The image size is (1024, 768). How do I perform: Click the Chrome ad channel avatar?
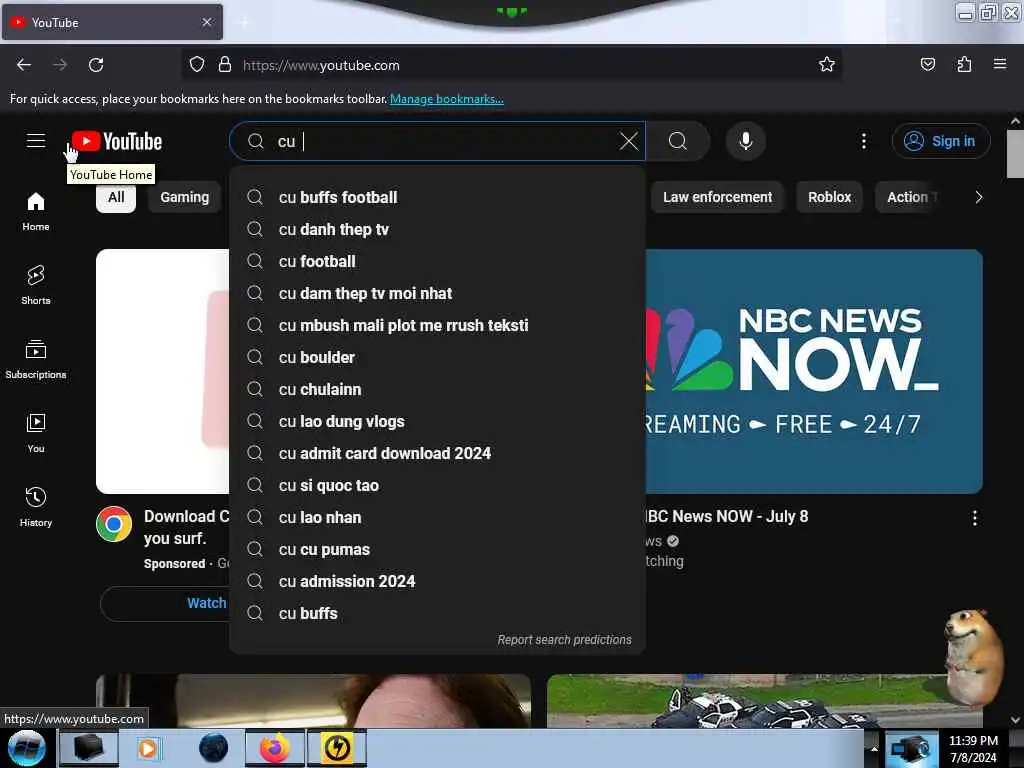[114, 524]
